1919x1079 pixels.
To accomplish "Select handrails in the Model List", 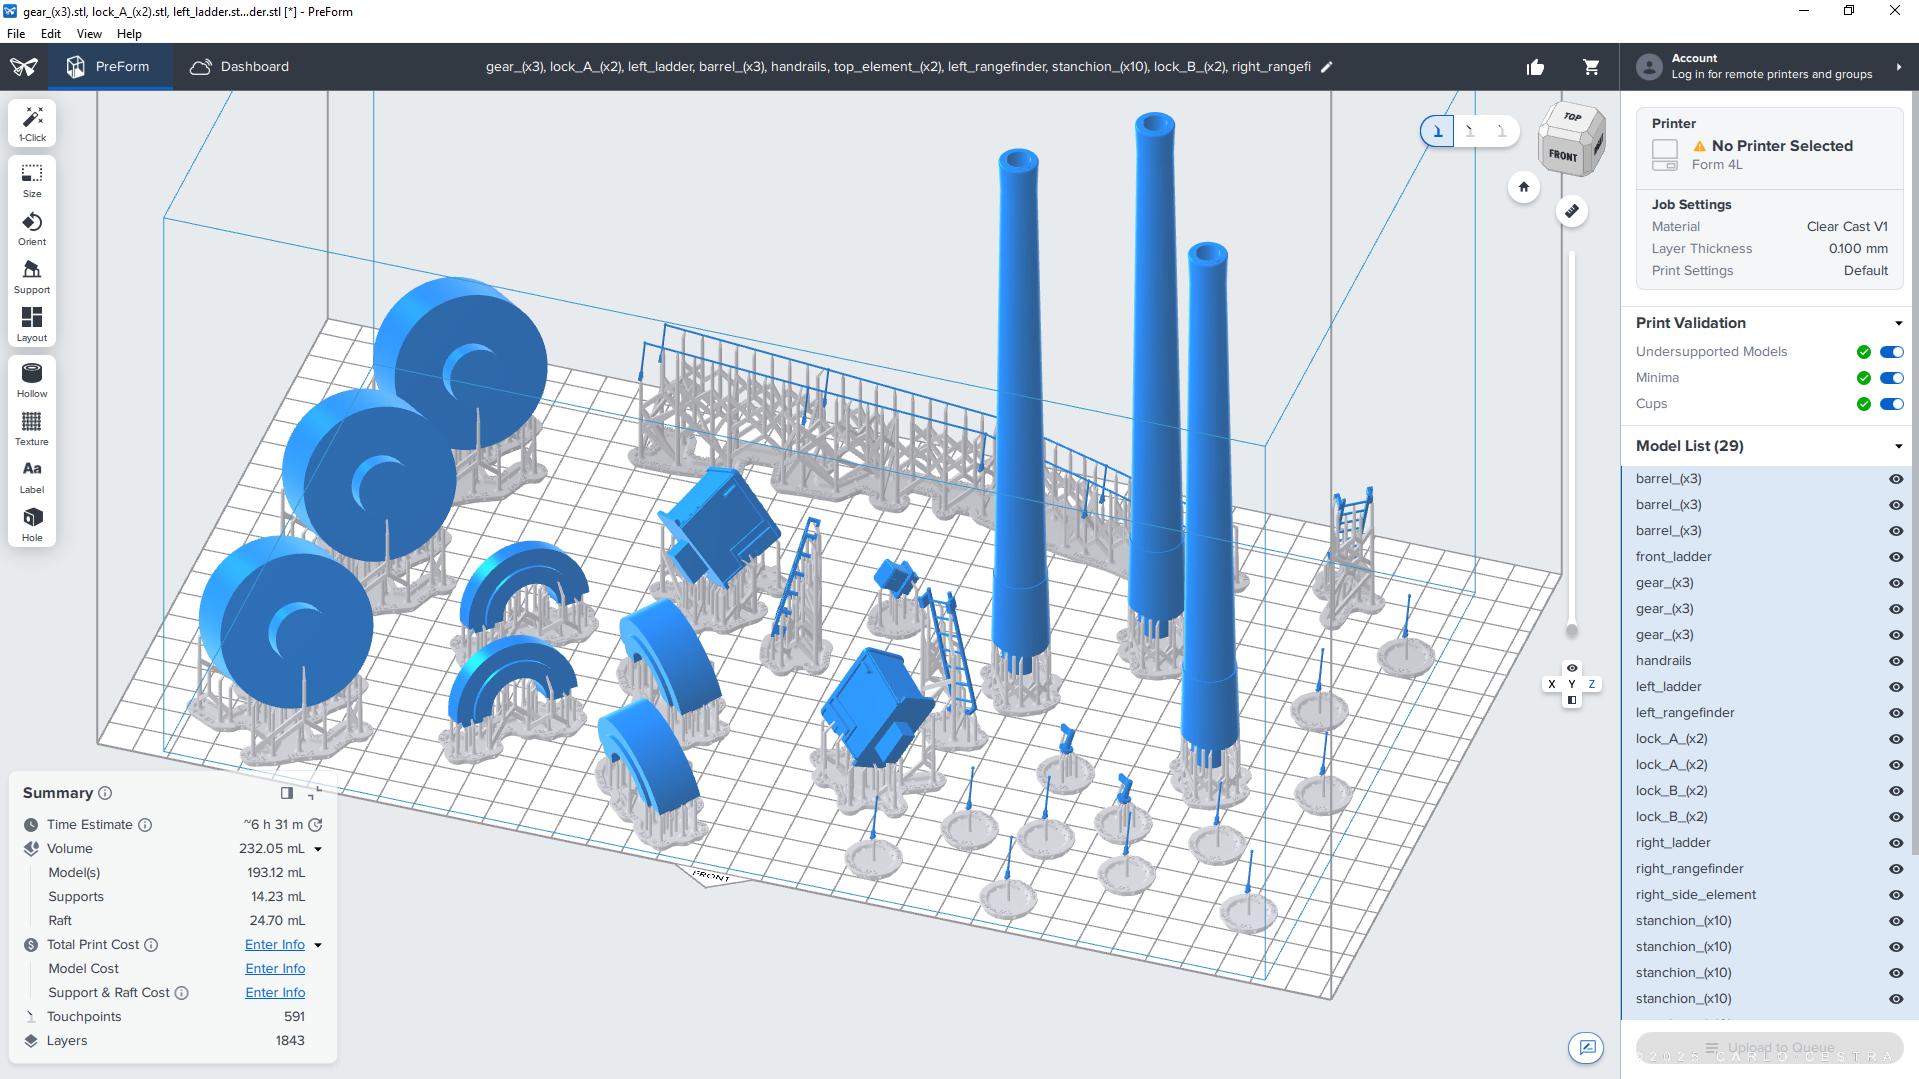I will pyautogui.click(x=1663, y=661).
